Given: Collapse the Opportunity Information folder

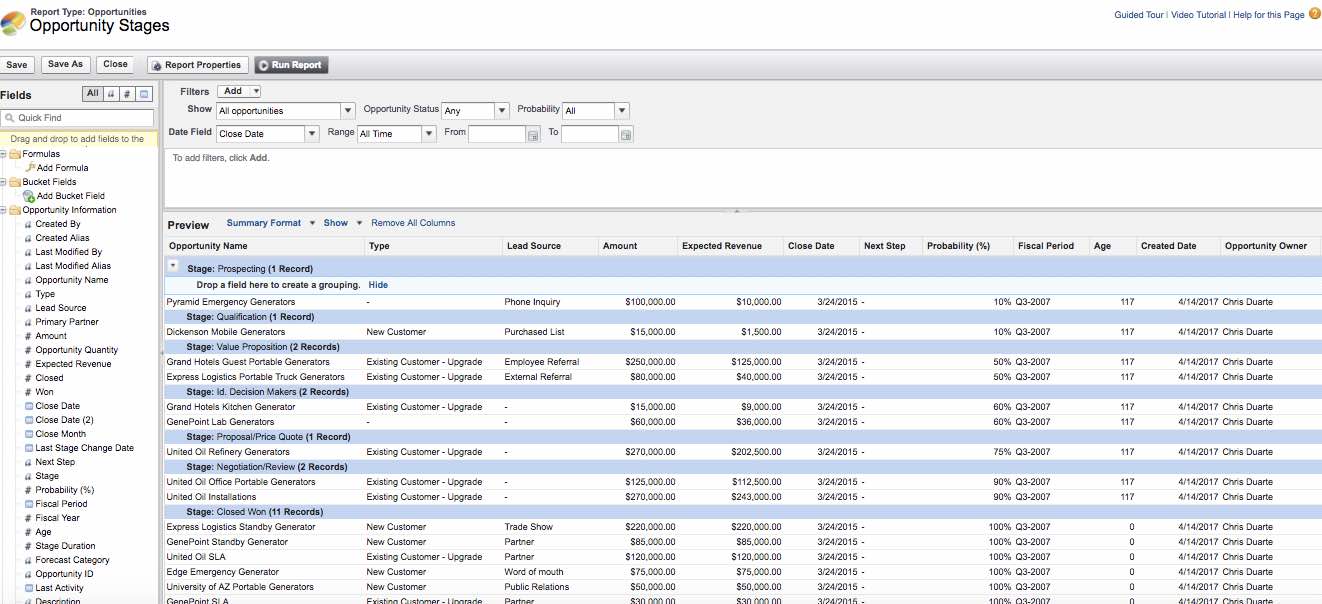Looking at the screenshot, I should [4, 210].
